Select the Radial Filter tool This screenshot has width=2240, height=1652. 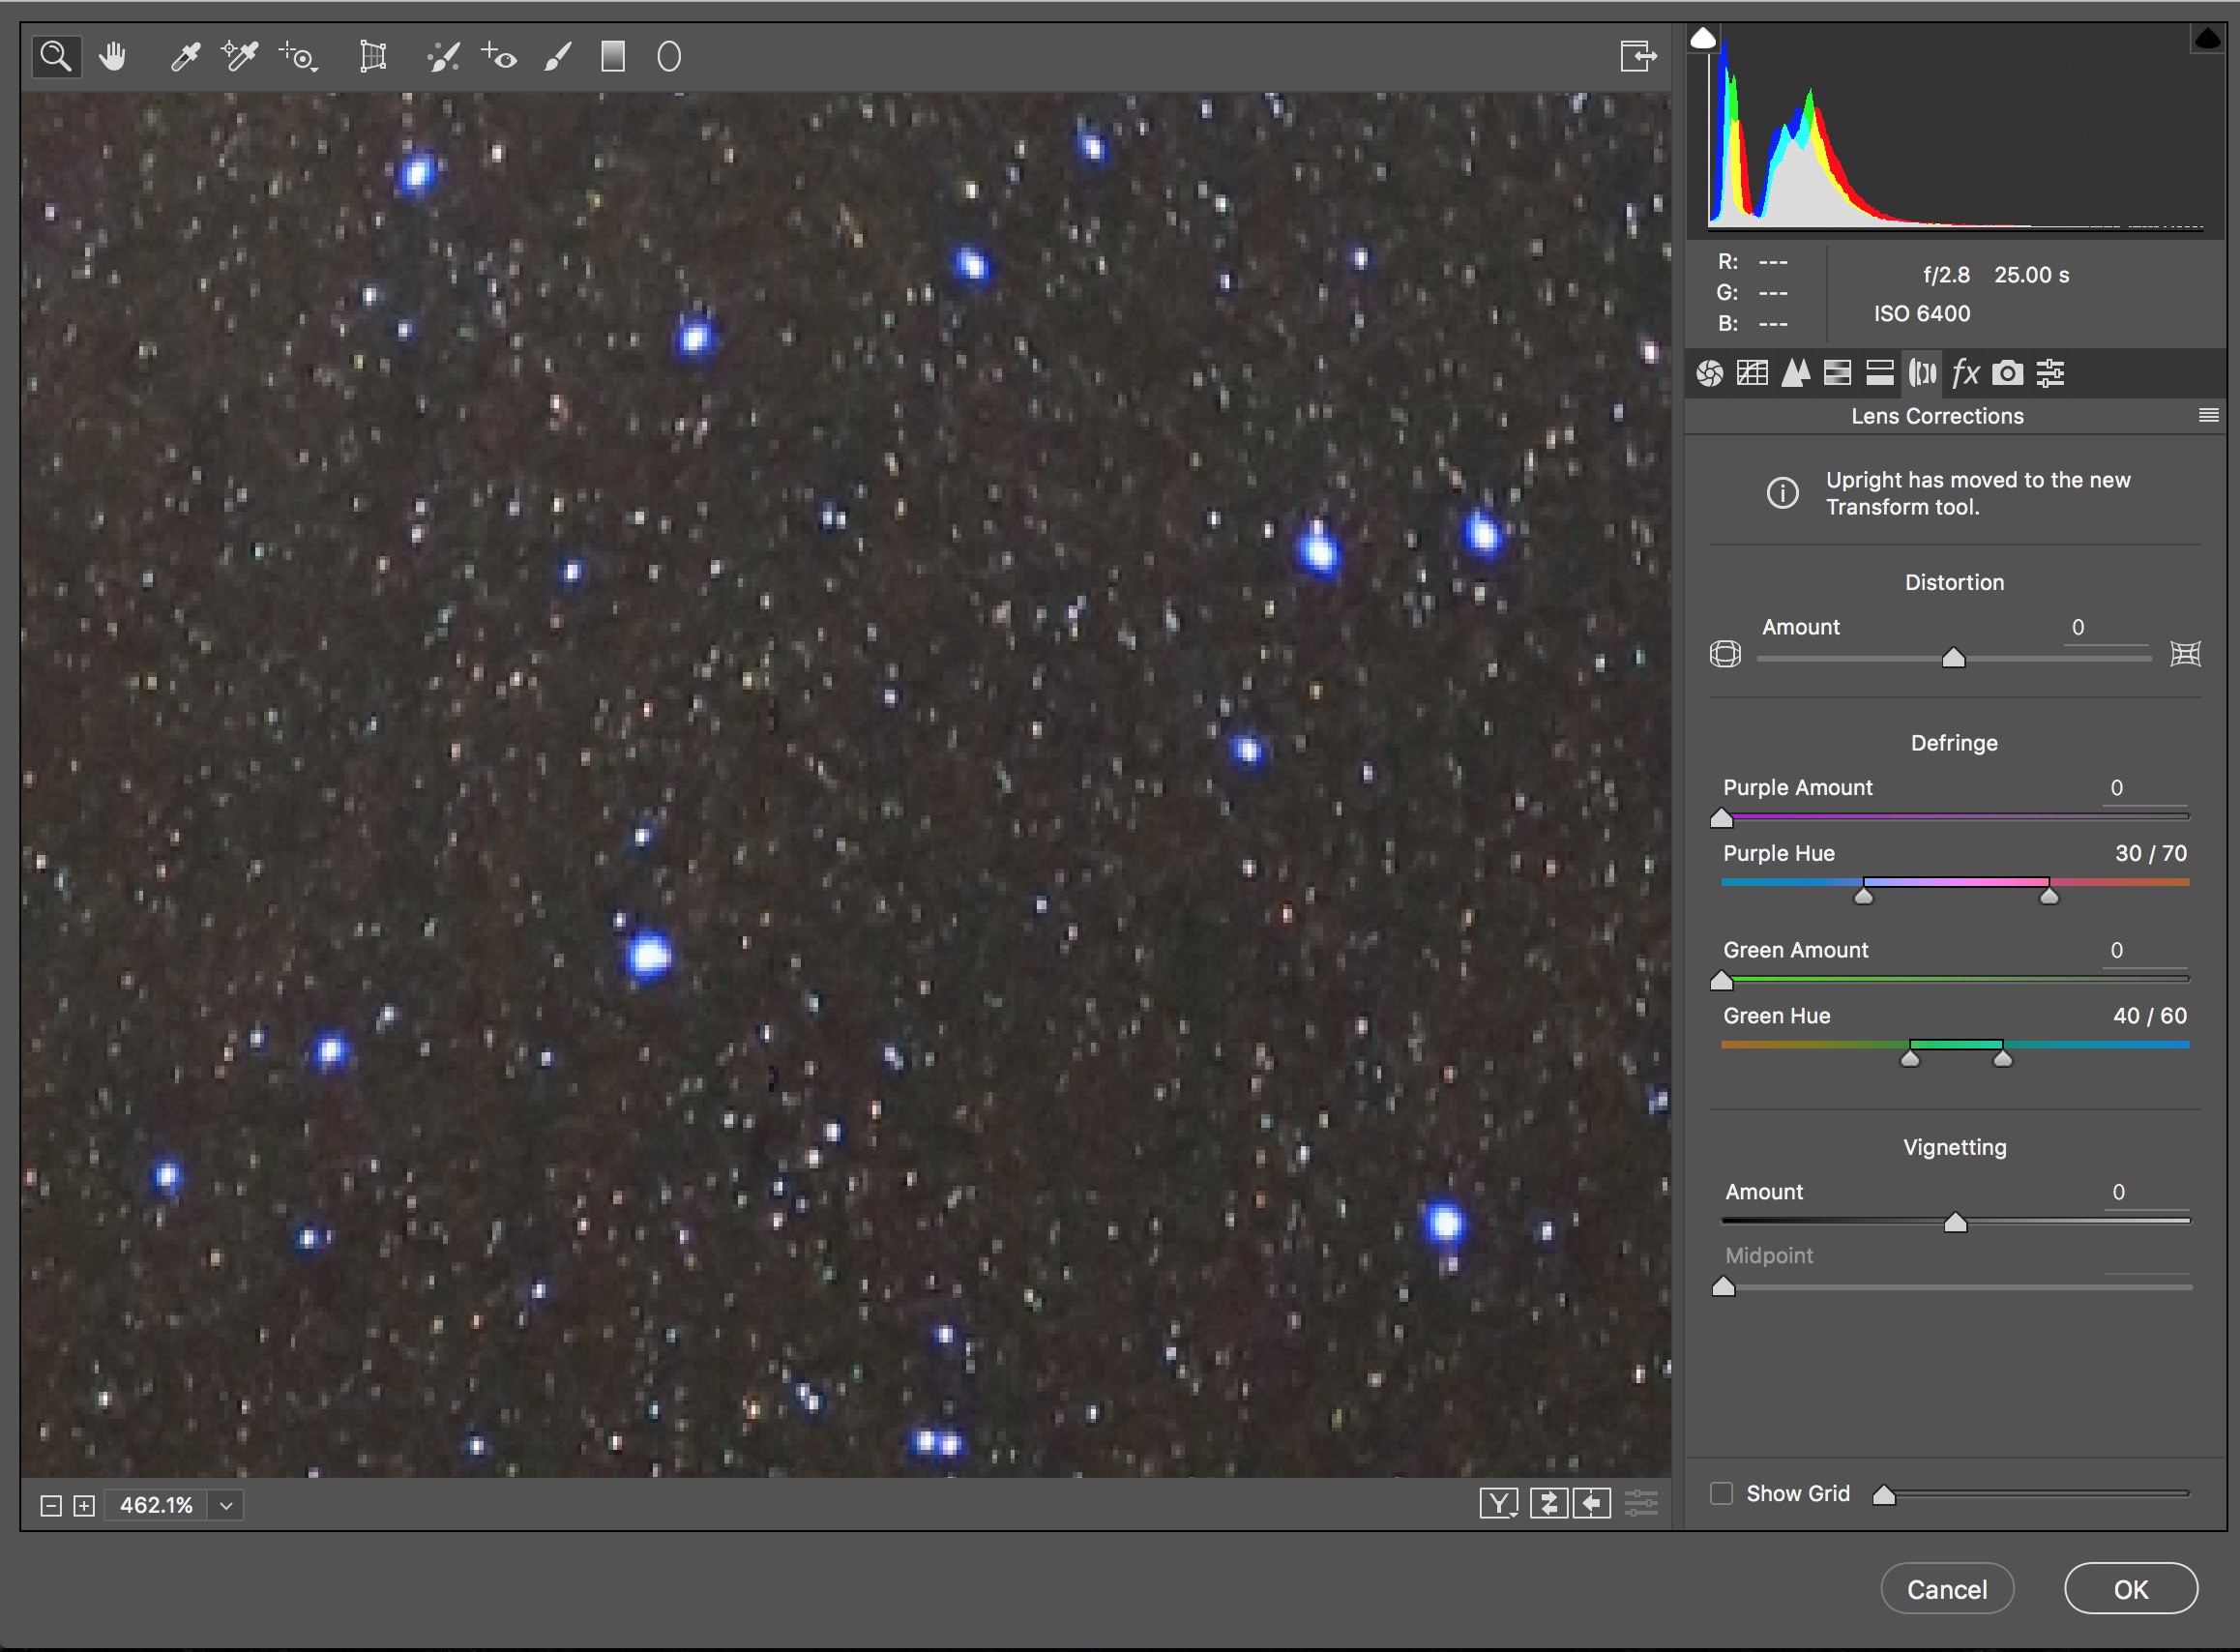(669, 57)
